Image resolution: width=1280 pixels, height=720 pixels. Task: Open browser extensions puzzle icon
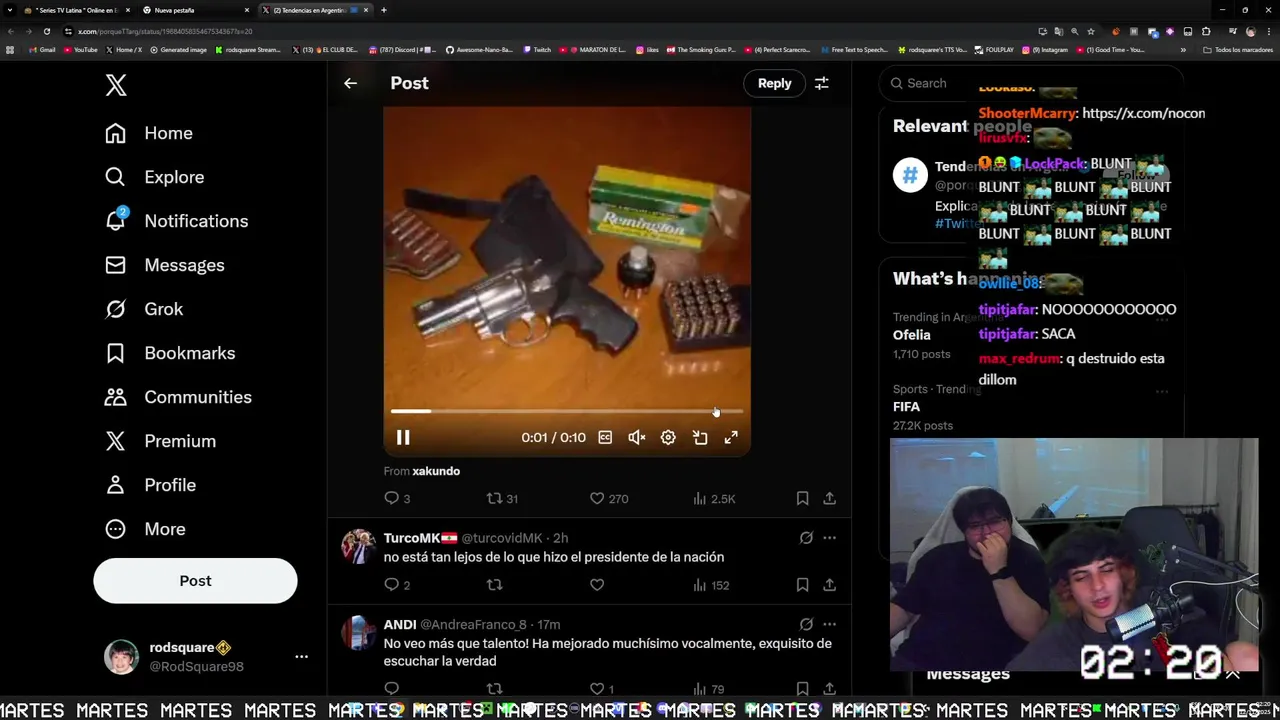click(1205, 31)
